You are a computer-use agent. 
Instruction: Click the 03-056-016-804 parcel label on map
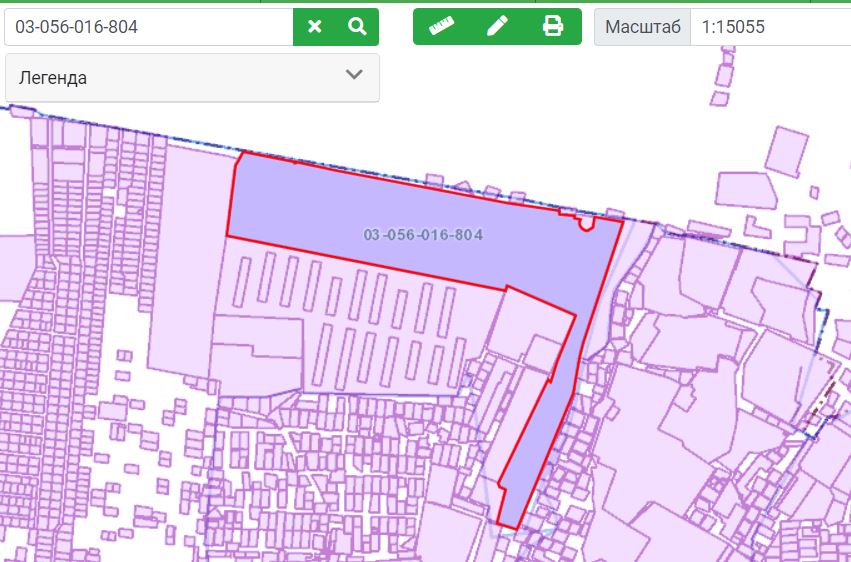(x=424, y=236)
